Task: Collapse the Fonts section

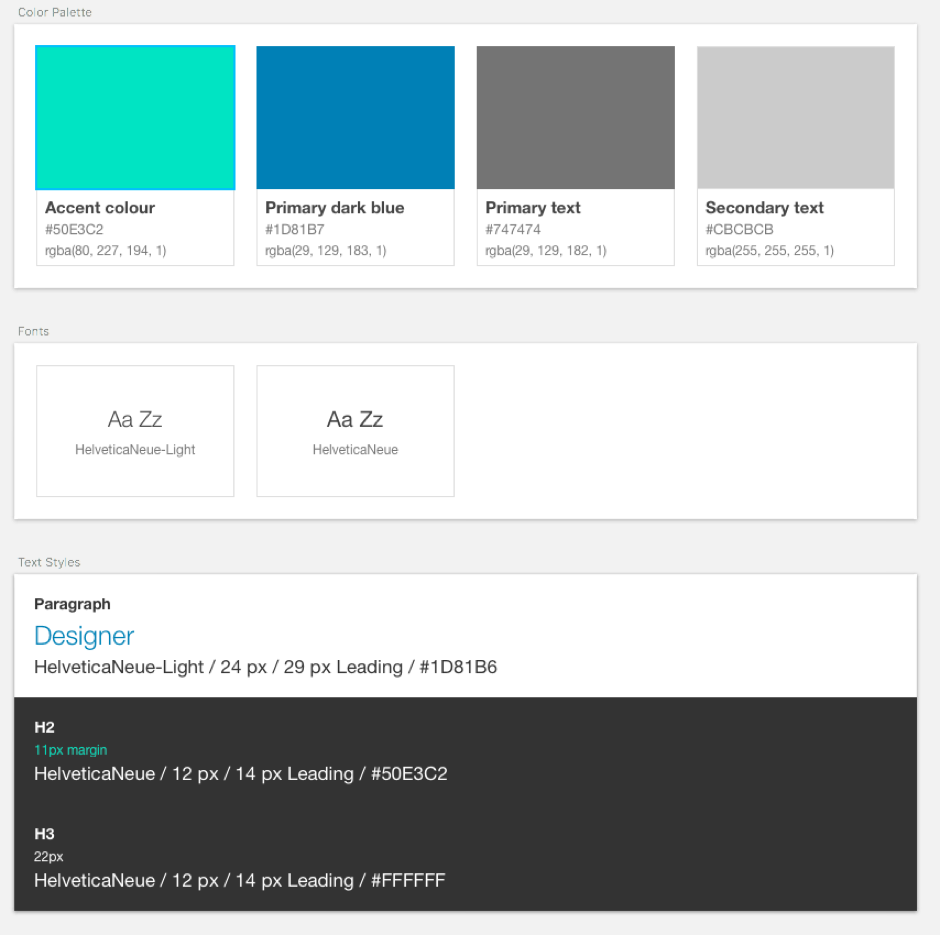Action: pos(33,331)
